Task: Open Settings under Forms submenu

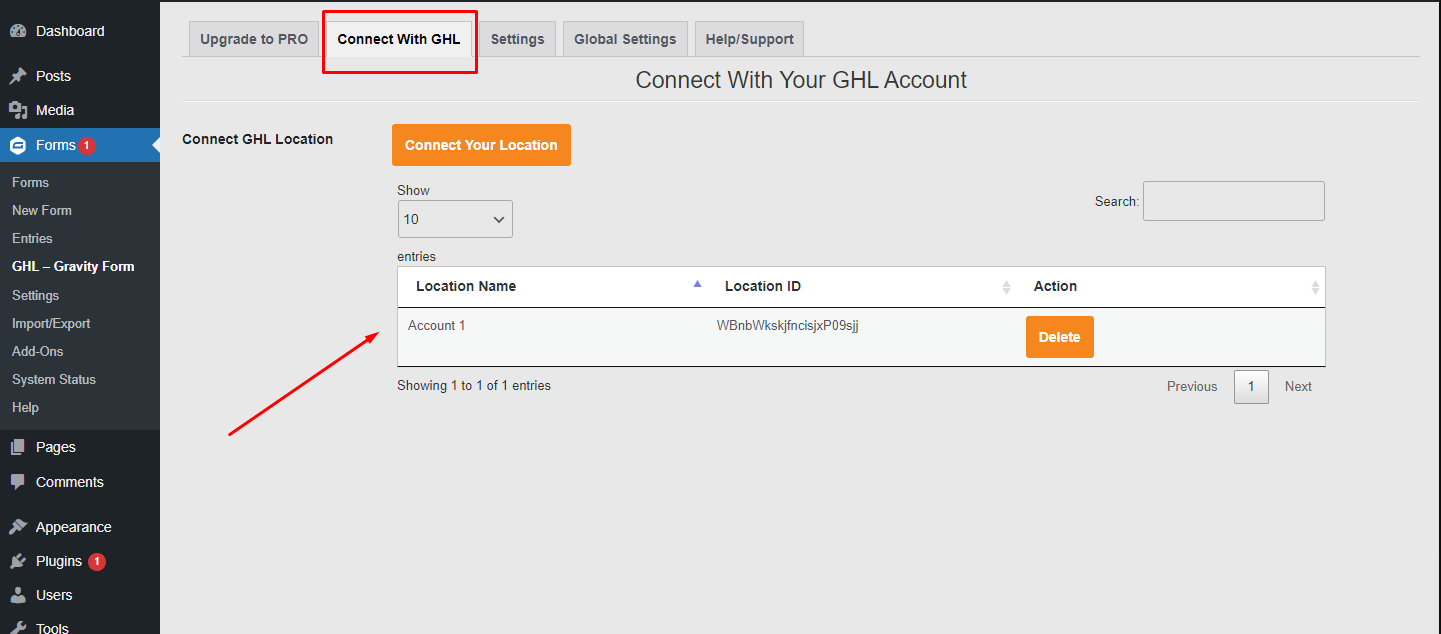Action: 35,295
